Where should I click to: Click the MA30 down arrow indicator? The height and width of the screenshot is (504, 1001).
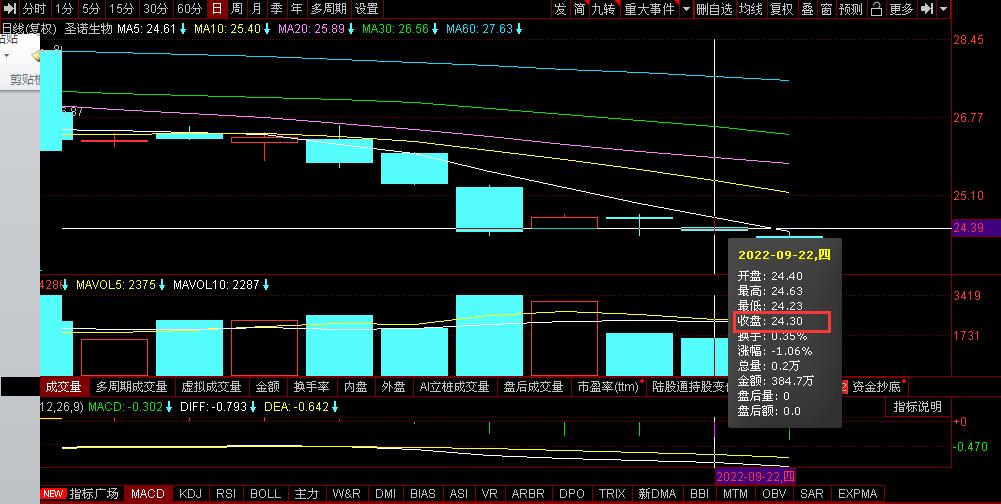[x=435, y=29]
